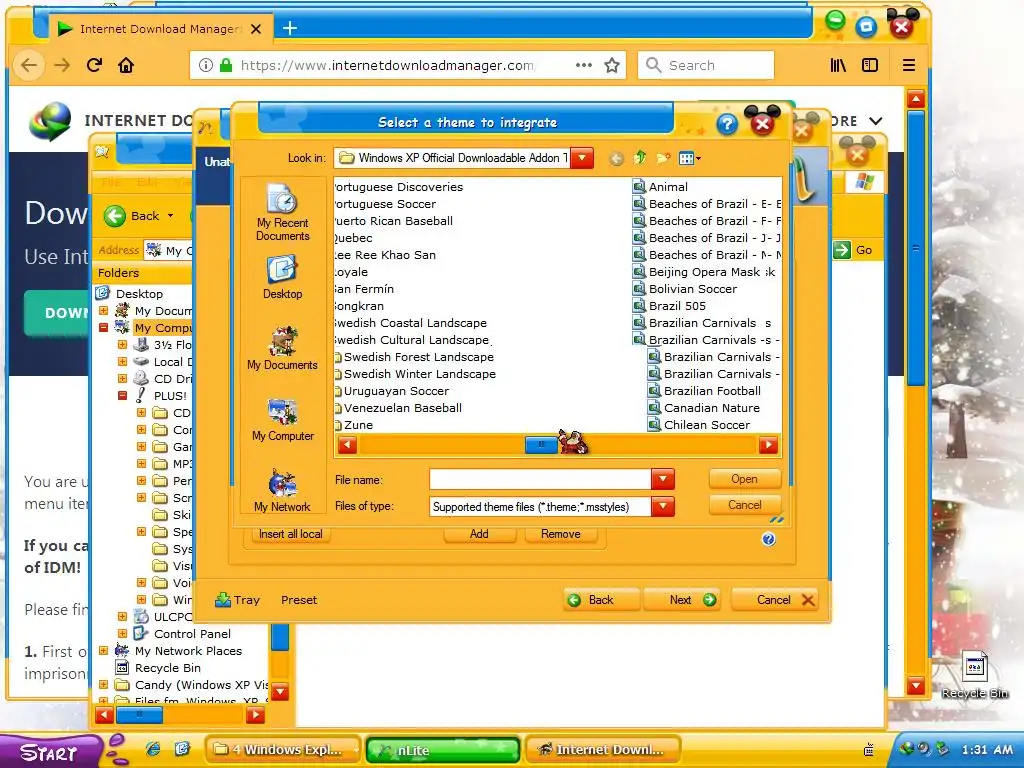Click nLite's Next button

tap(682, 600)
